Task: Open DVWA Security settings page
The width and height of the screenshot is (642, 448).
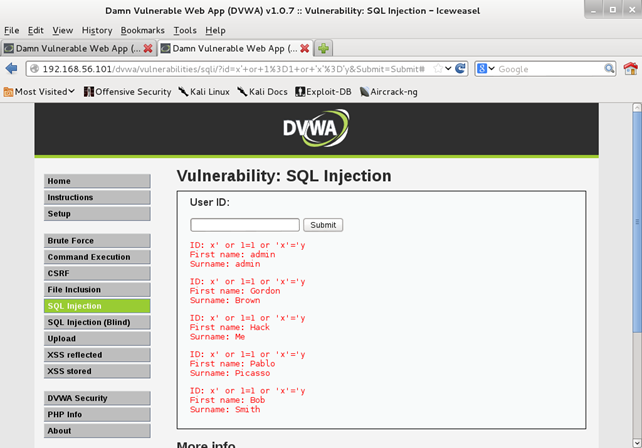Action: click(97, 398)
